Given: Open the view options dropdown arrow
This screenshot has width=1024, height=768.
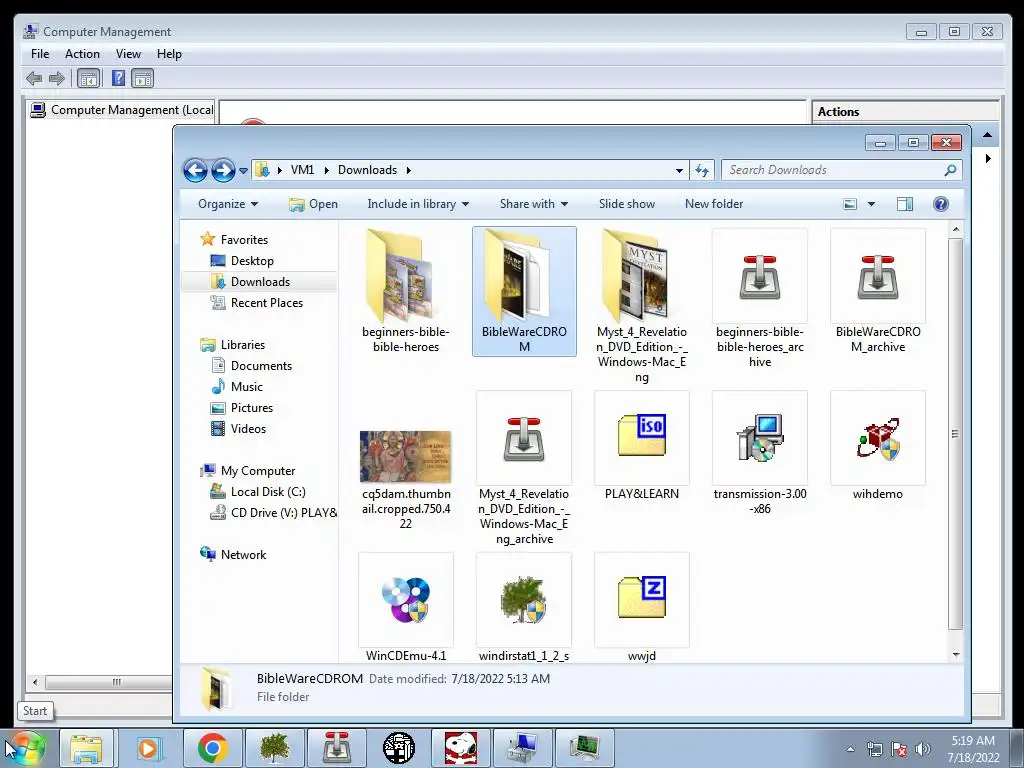Looking at the screenshot, I should [871, 204].
